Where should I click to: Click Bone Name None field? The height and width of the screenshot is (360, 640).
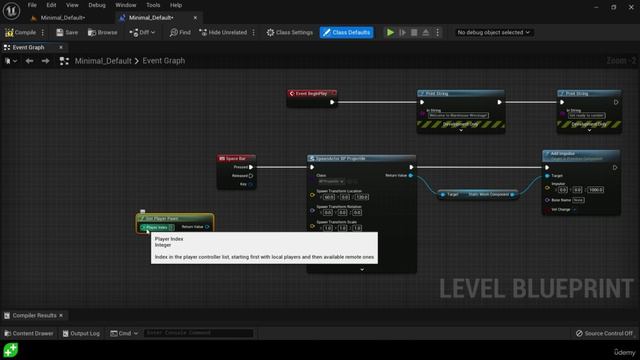[x=578, y=200]
